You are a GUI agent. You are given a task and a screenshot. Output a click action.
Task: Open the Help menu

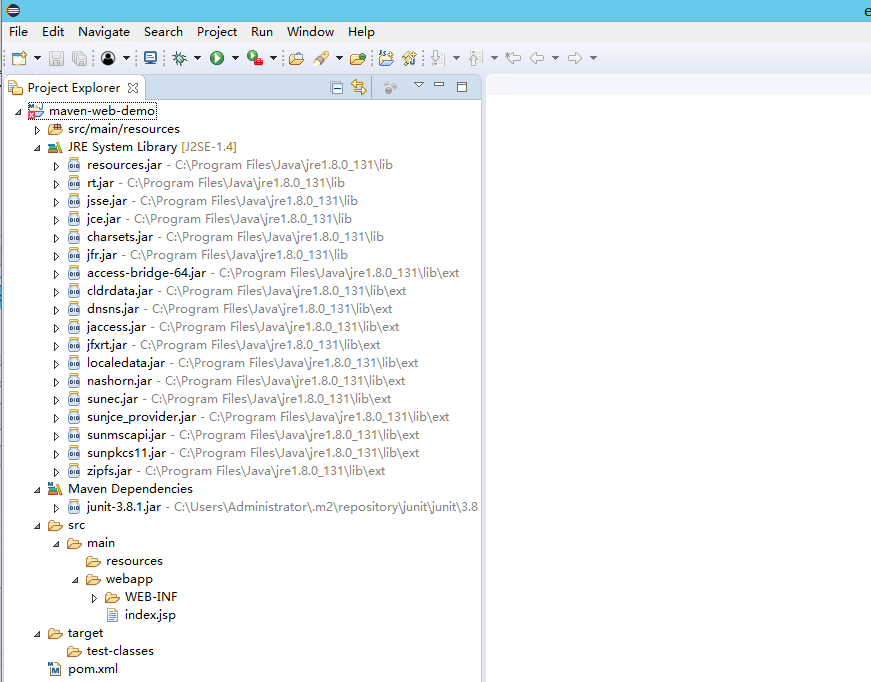[x=361, y=32]
